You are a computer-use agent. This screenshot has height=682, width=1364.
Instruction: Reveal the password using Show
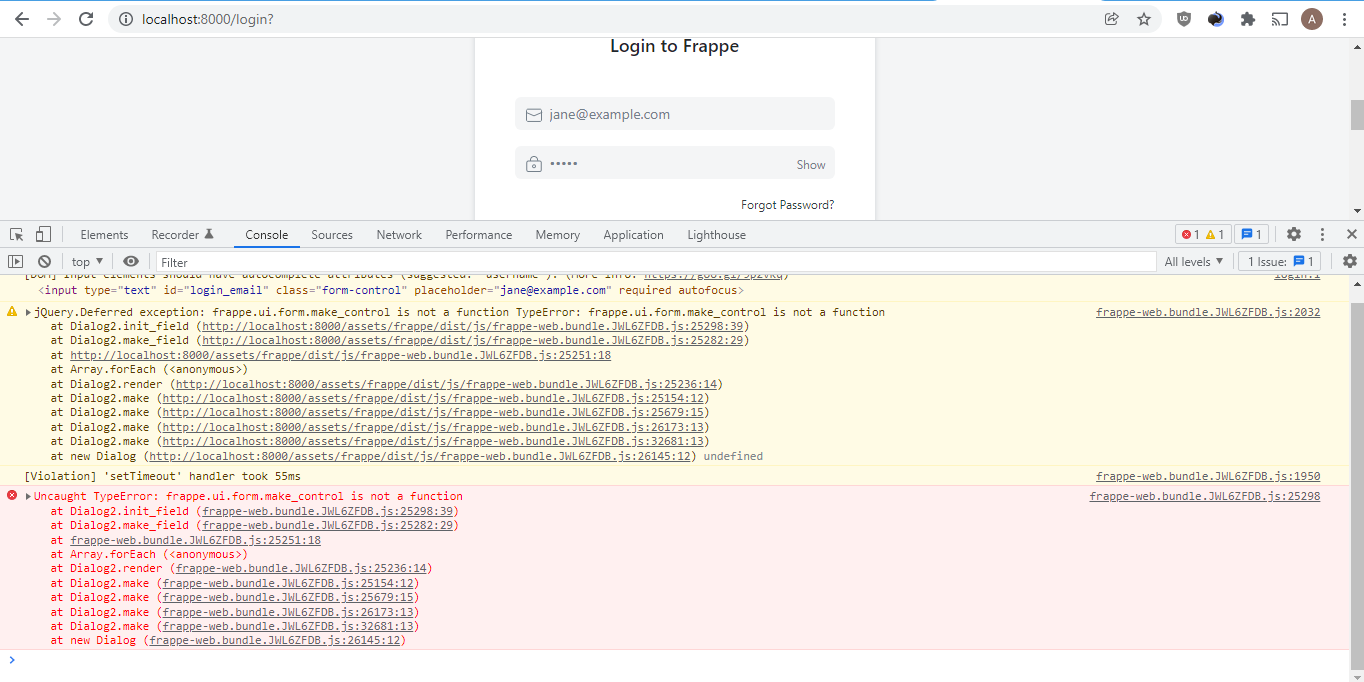point(810,163)
